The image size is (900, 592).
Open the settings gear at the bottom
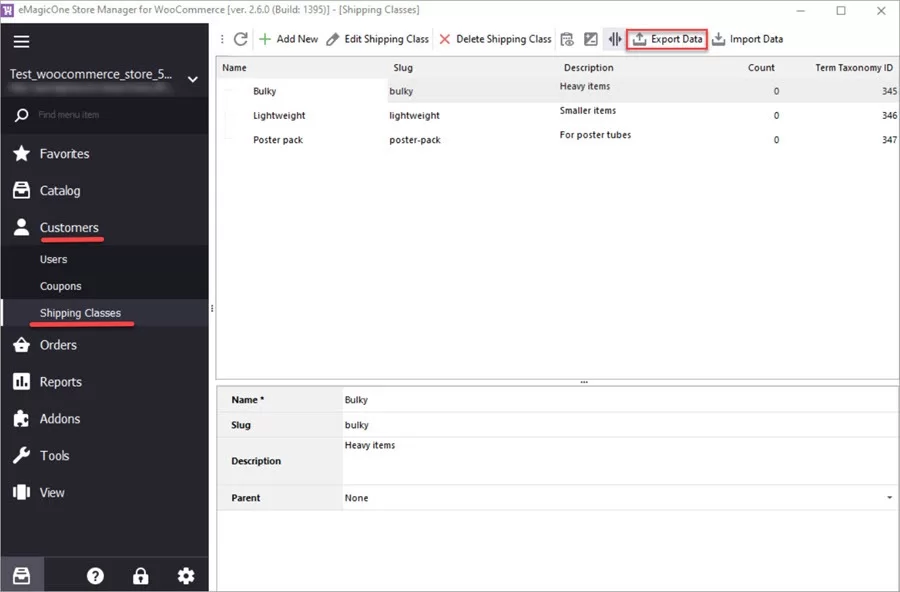(x=185, y=575)
